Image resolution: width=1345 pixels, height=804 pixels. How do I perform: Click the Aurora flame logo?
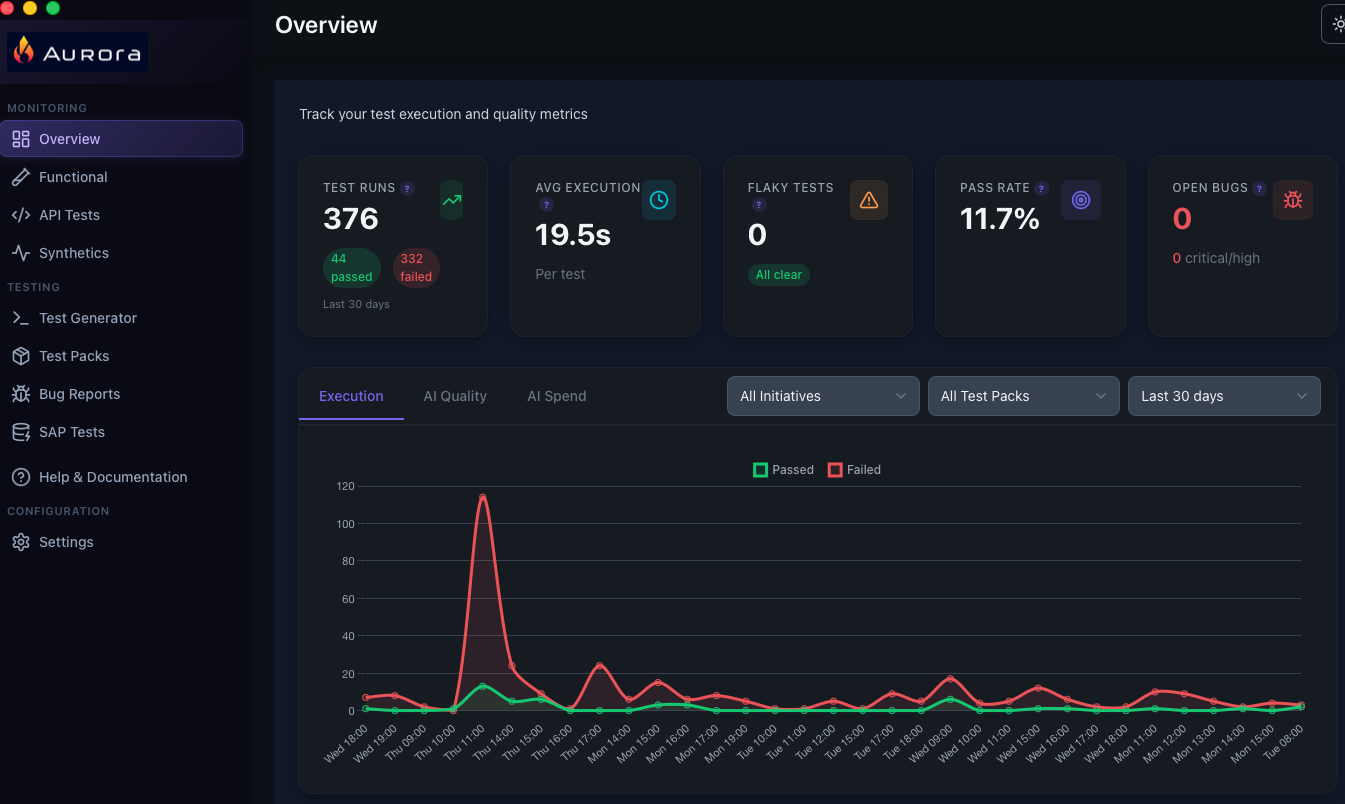pos(77,53)
